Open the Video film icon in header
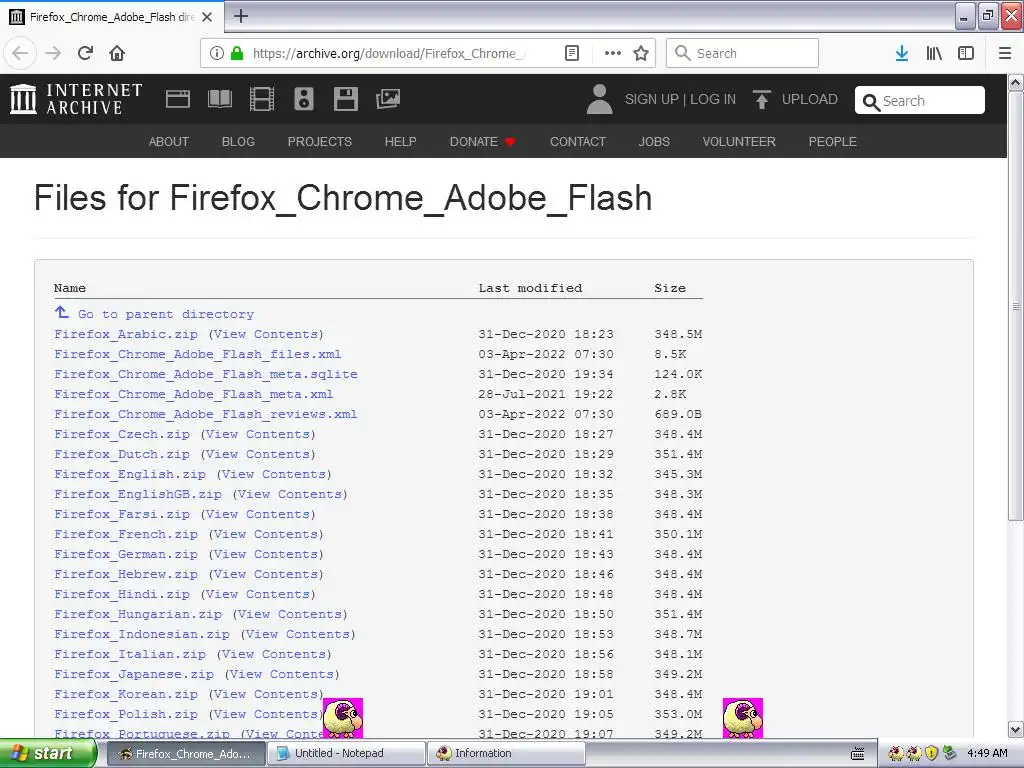Image resolution: width=1024 pixels, height=768 pixels. tap(262, 99)
